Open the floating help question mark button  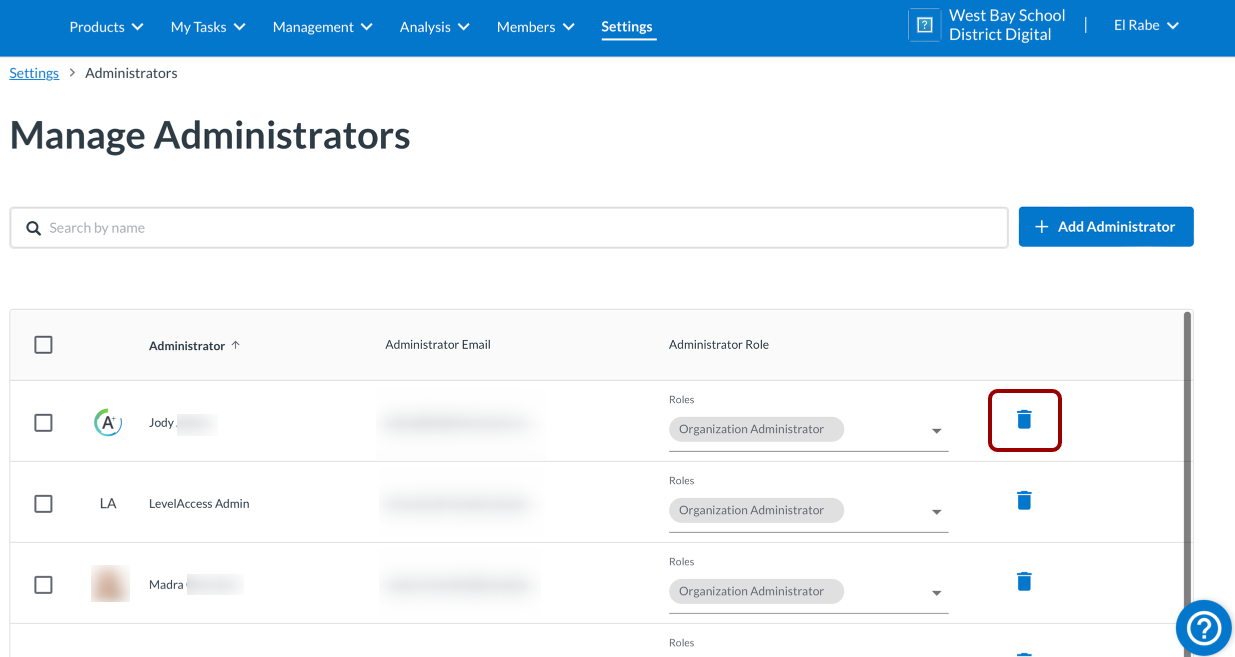click(1203, 628)
